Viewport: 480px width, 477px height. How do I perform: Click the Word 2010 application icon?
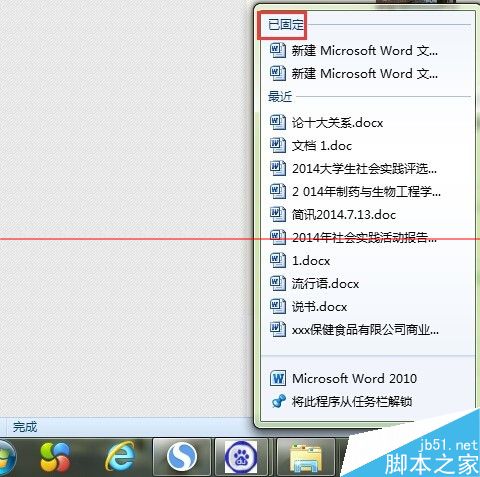pos(278,378)
